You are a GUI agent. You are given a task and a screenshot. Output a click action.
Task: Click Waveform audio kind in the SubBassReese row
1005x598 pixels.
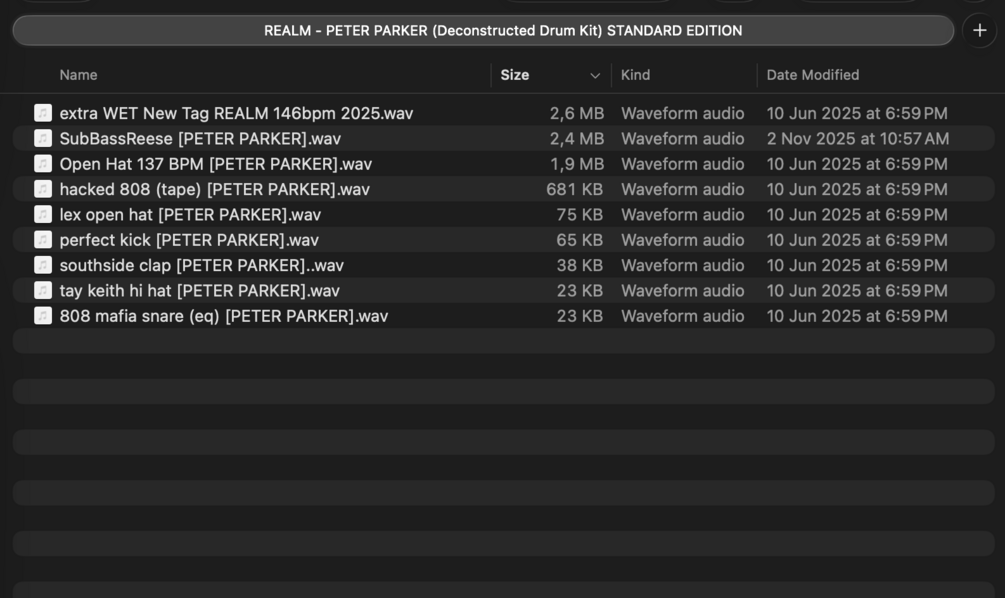click(x=683, y=138)
